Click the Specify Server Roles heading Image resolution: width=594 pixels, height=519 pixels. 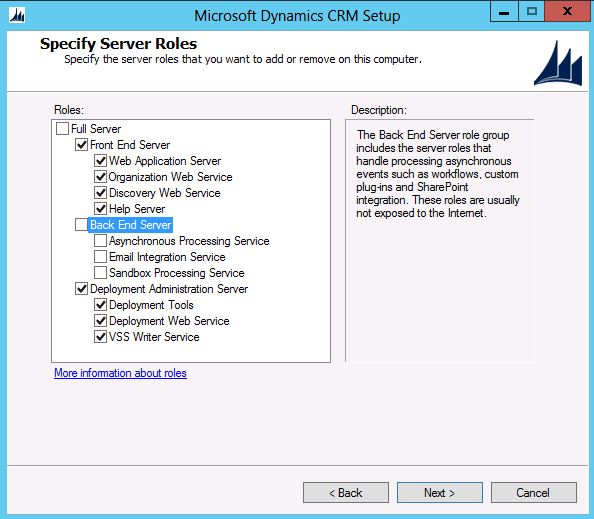point(119,44)
